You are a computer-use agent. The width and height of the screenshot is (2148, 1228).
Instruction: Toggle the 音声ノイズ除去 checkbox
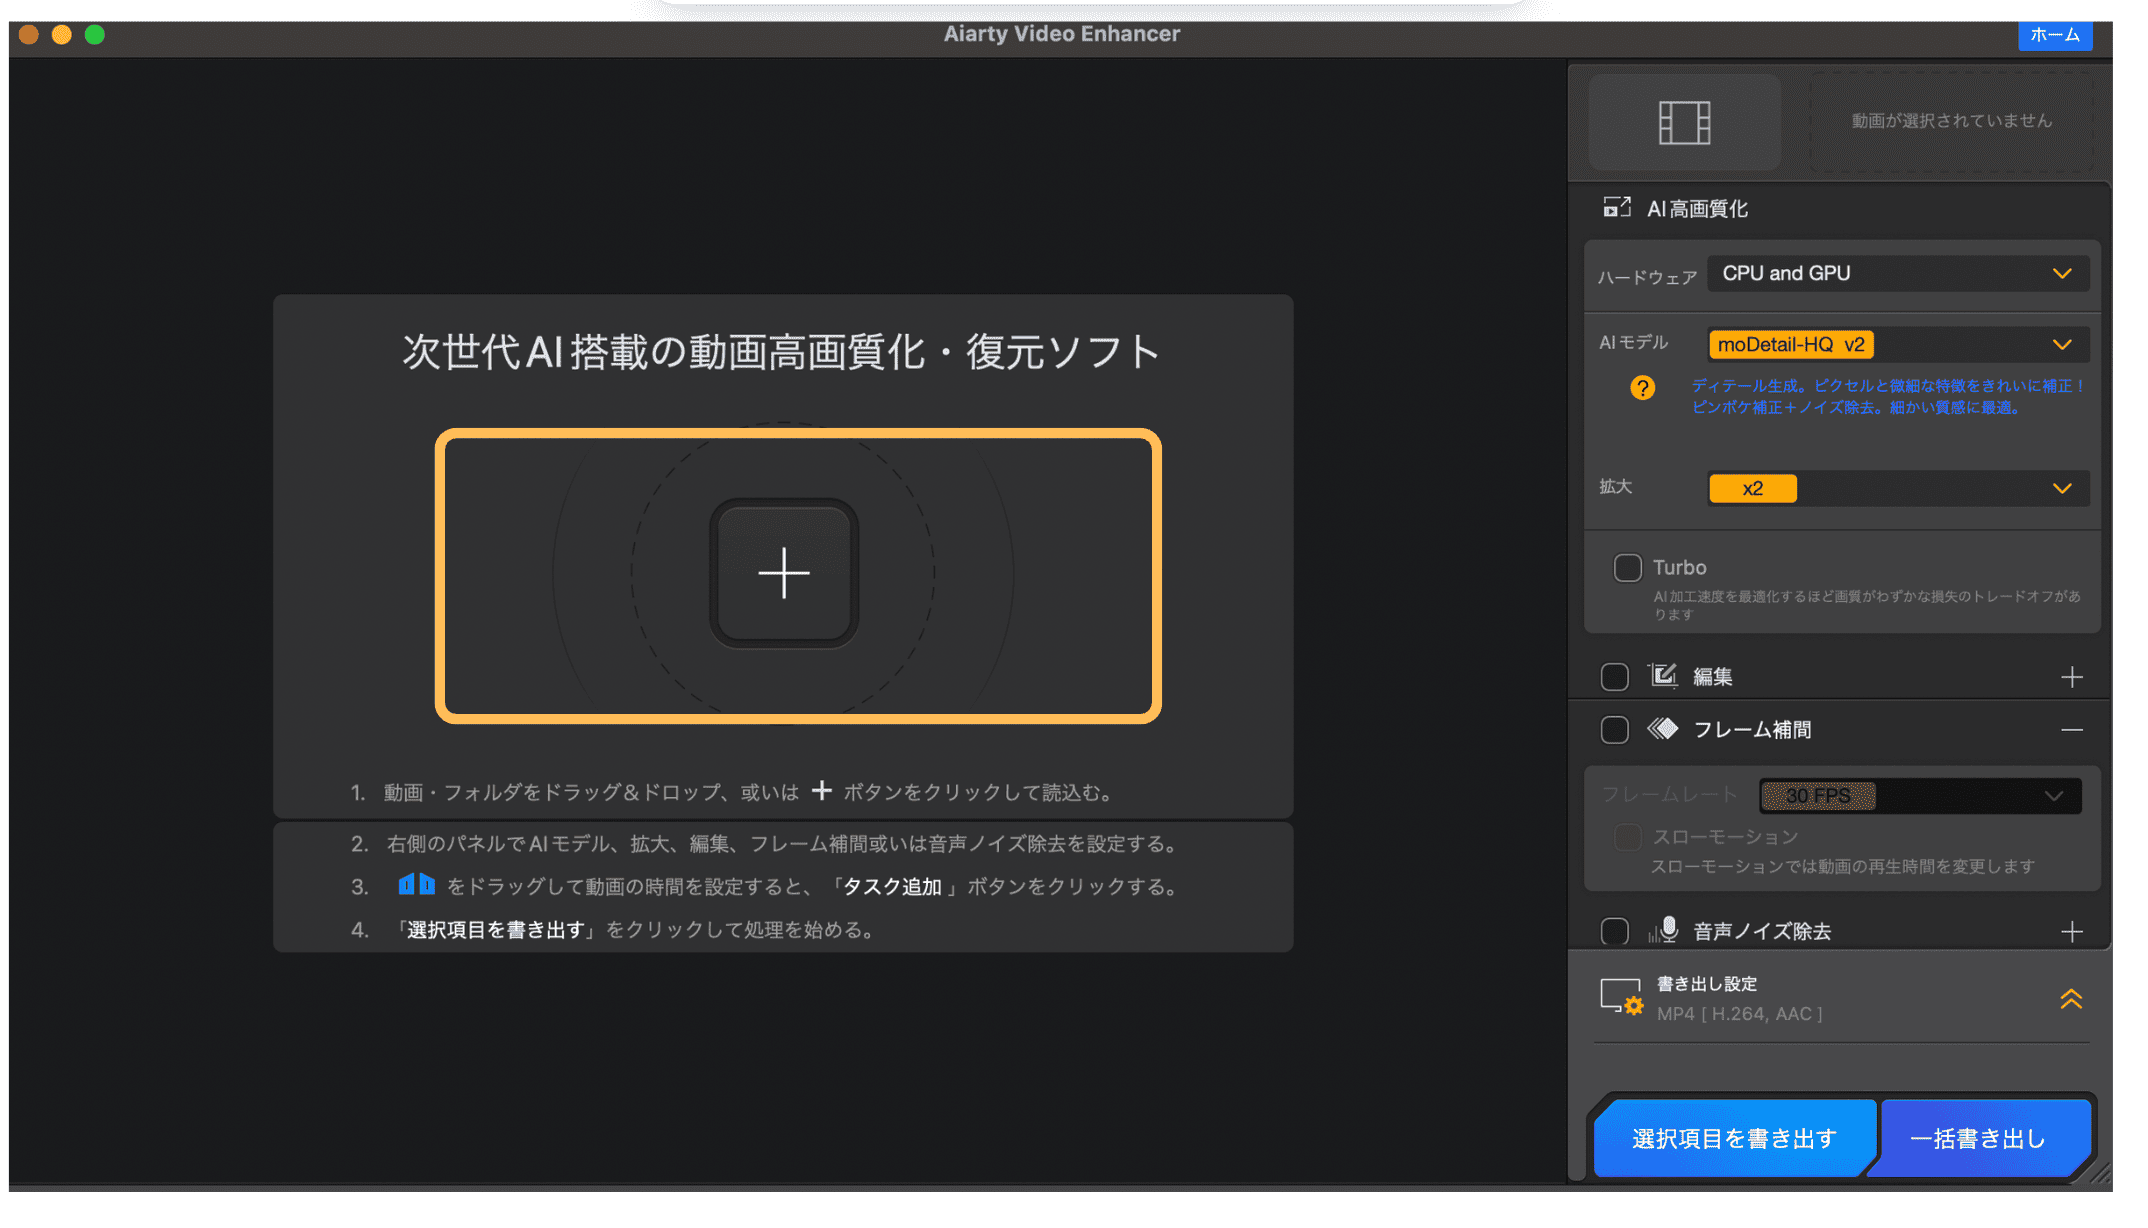pos(1614,931)
